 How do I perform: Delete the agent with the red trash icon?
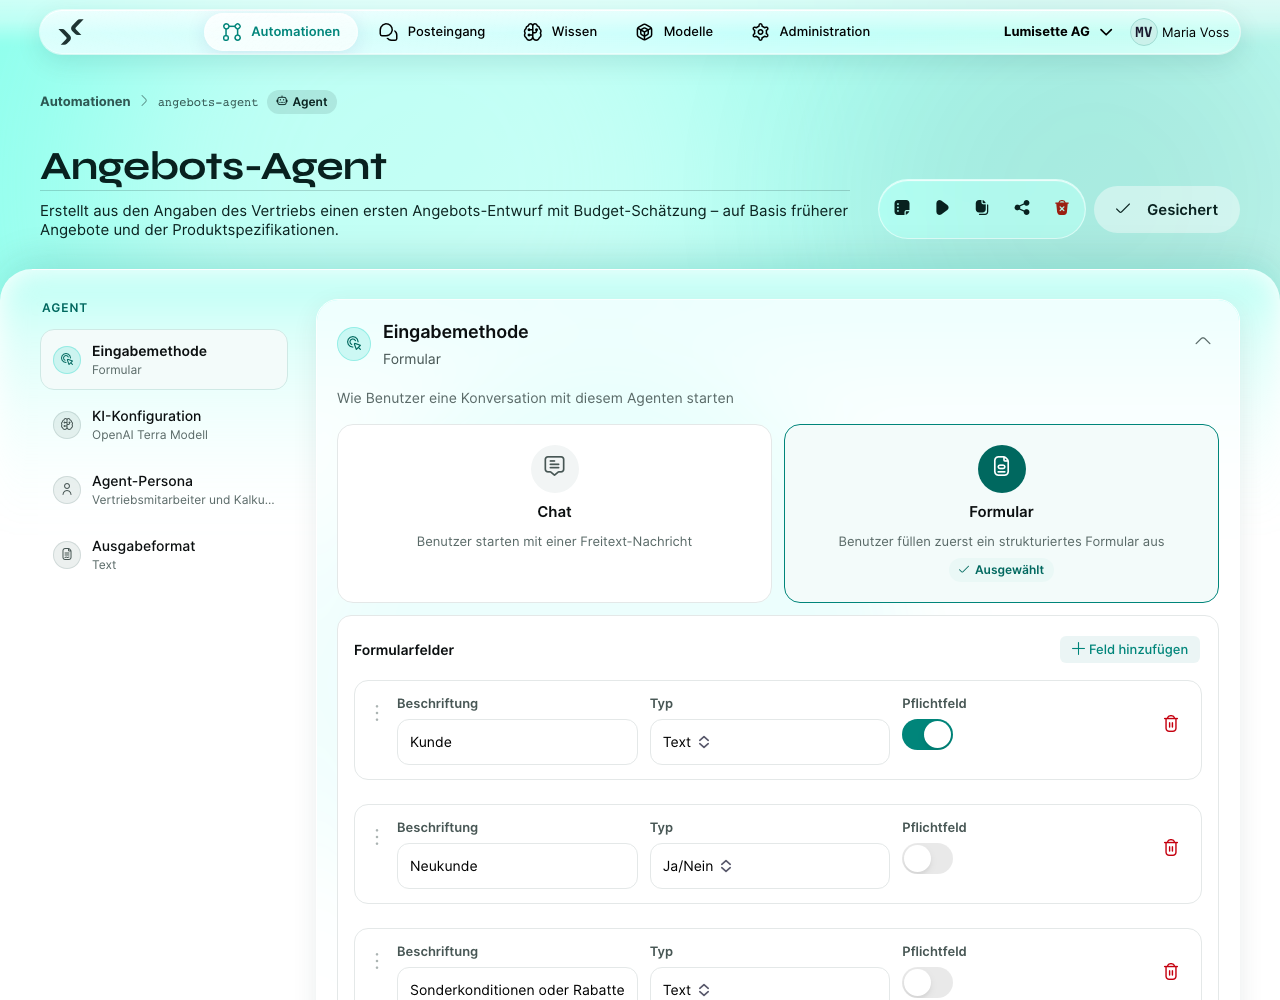click(1062, 208)
